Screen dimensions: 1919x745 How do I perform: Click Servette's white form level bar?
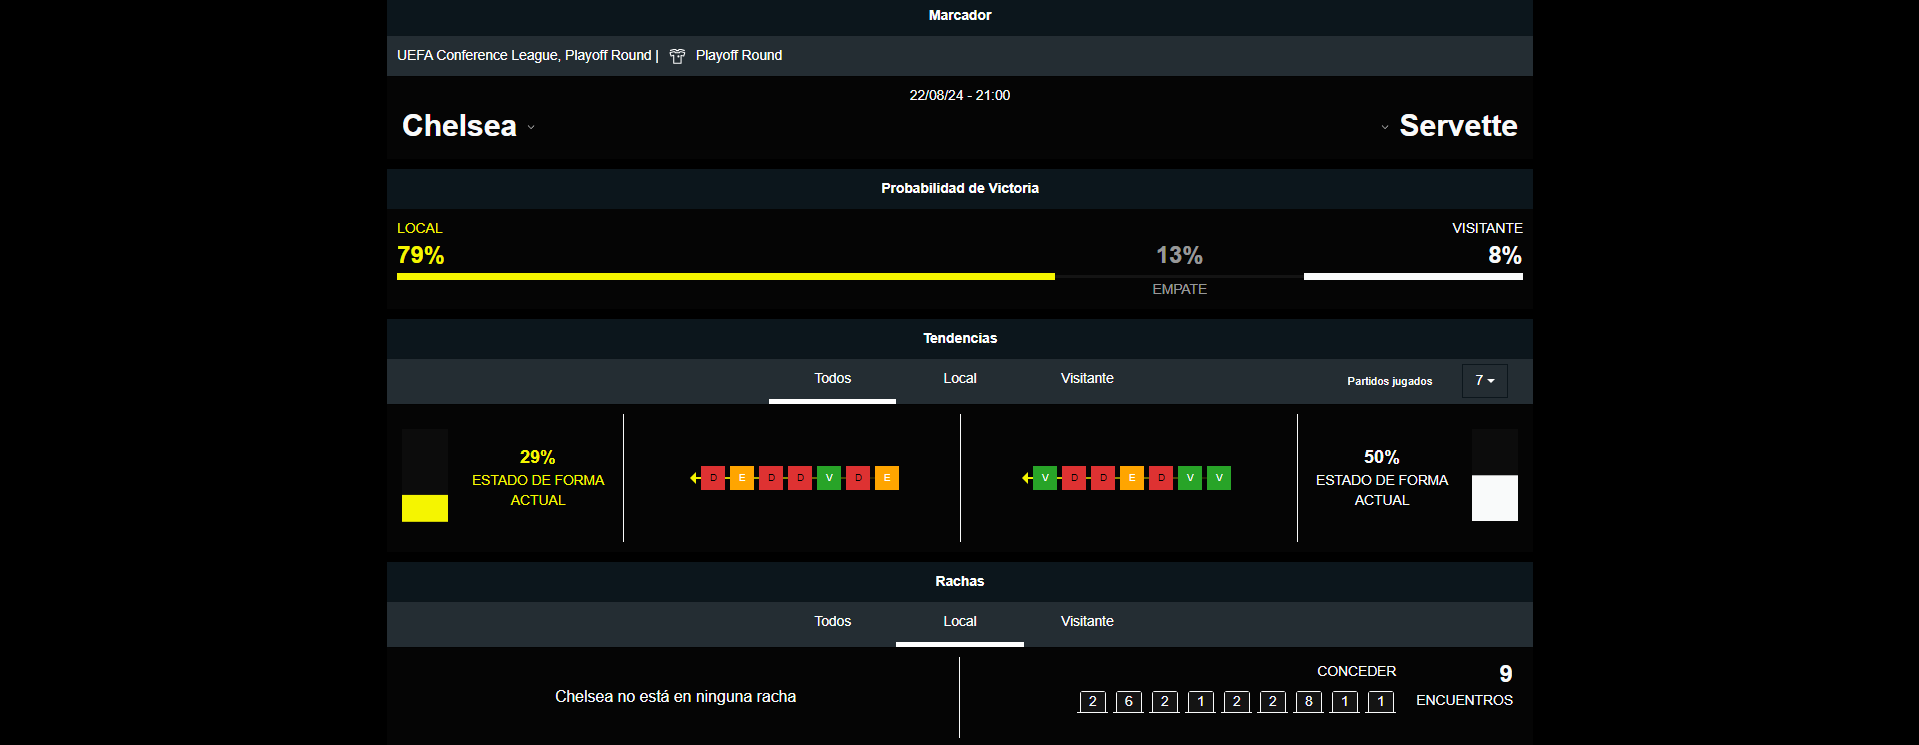[1495, 498]
